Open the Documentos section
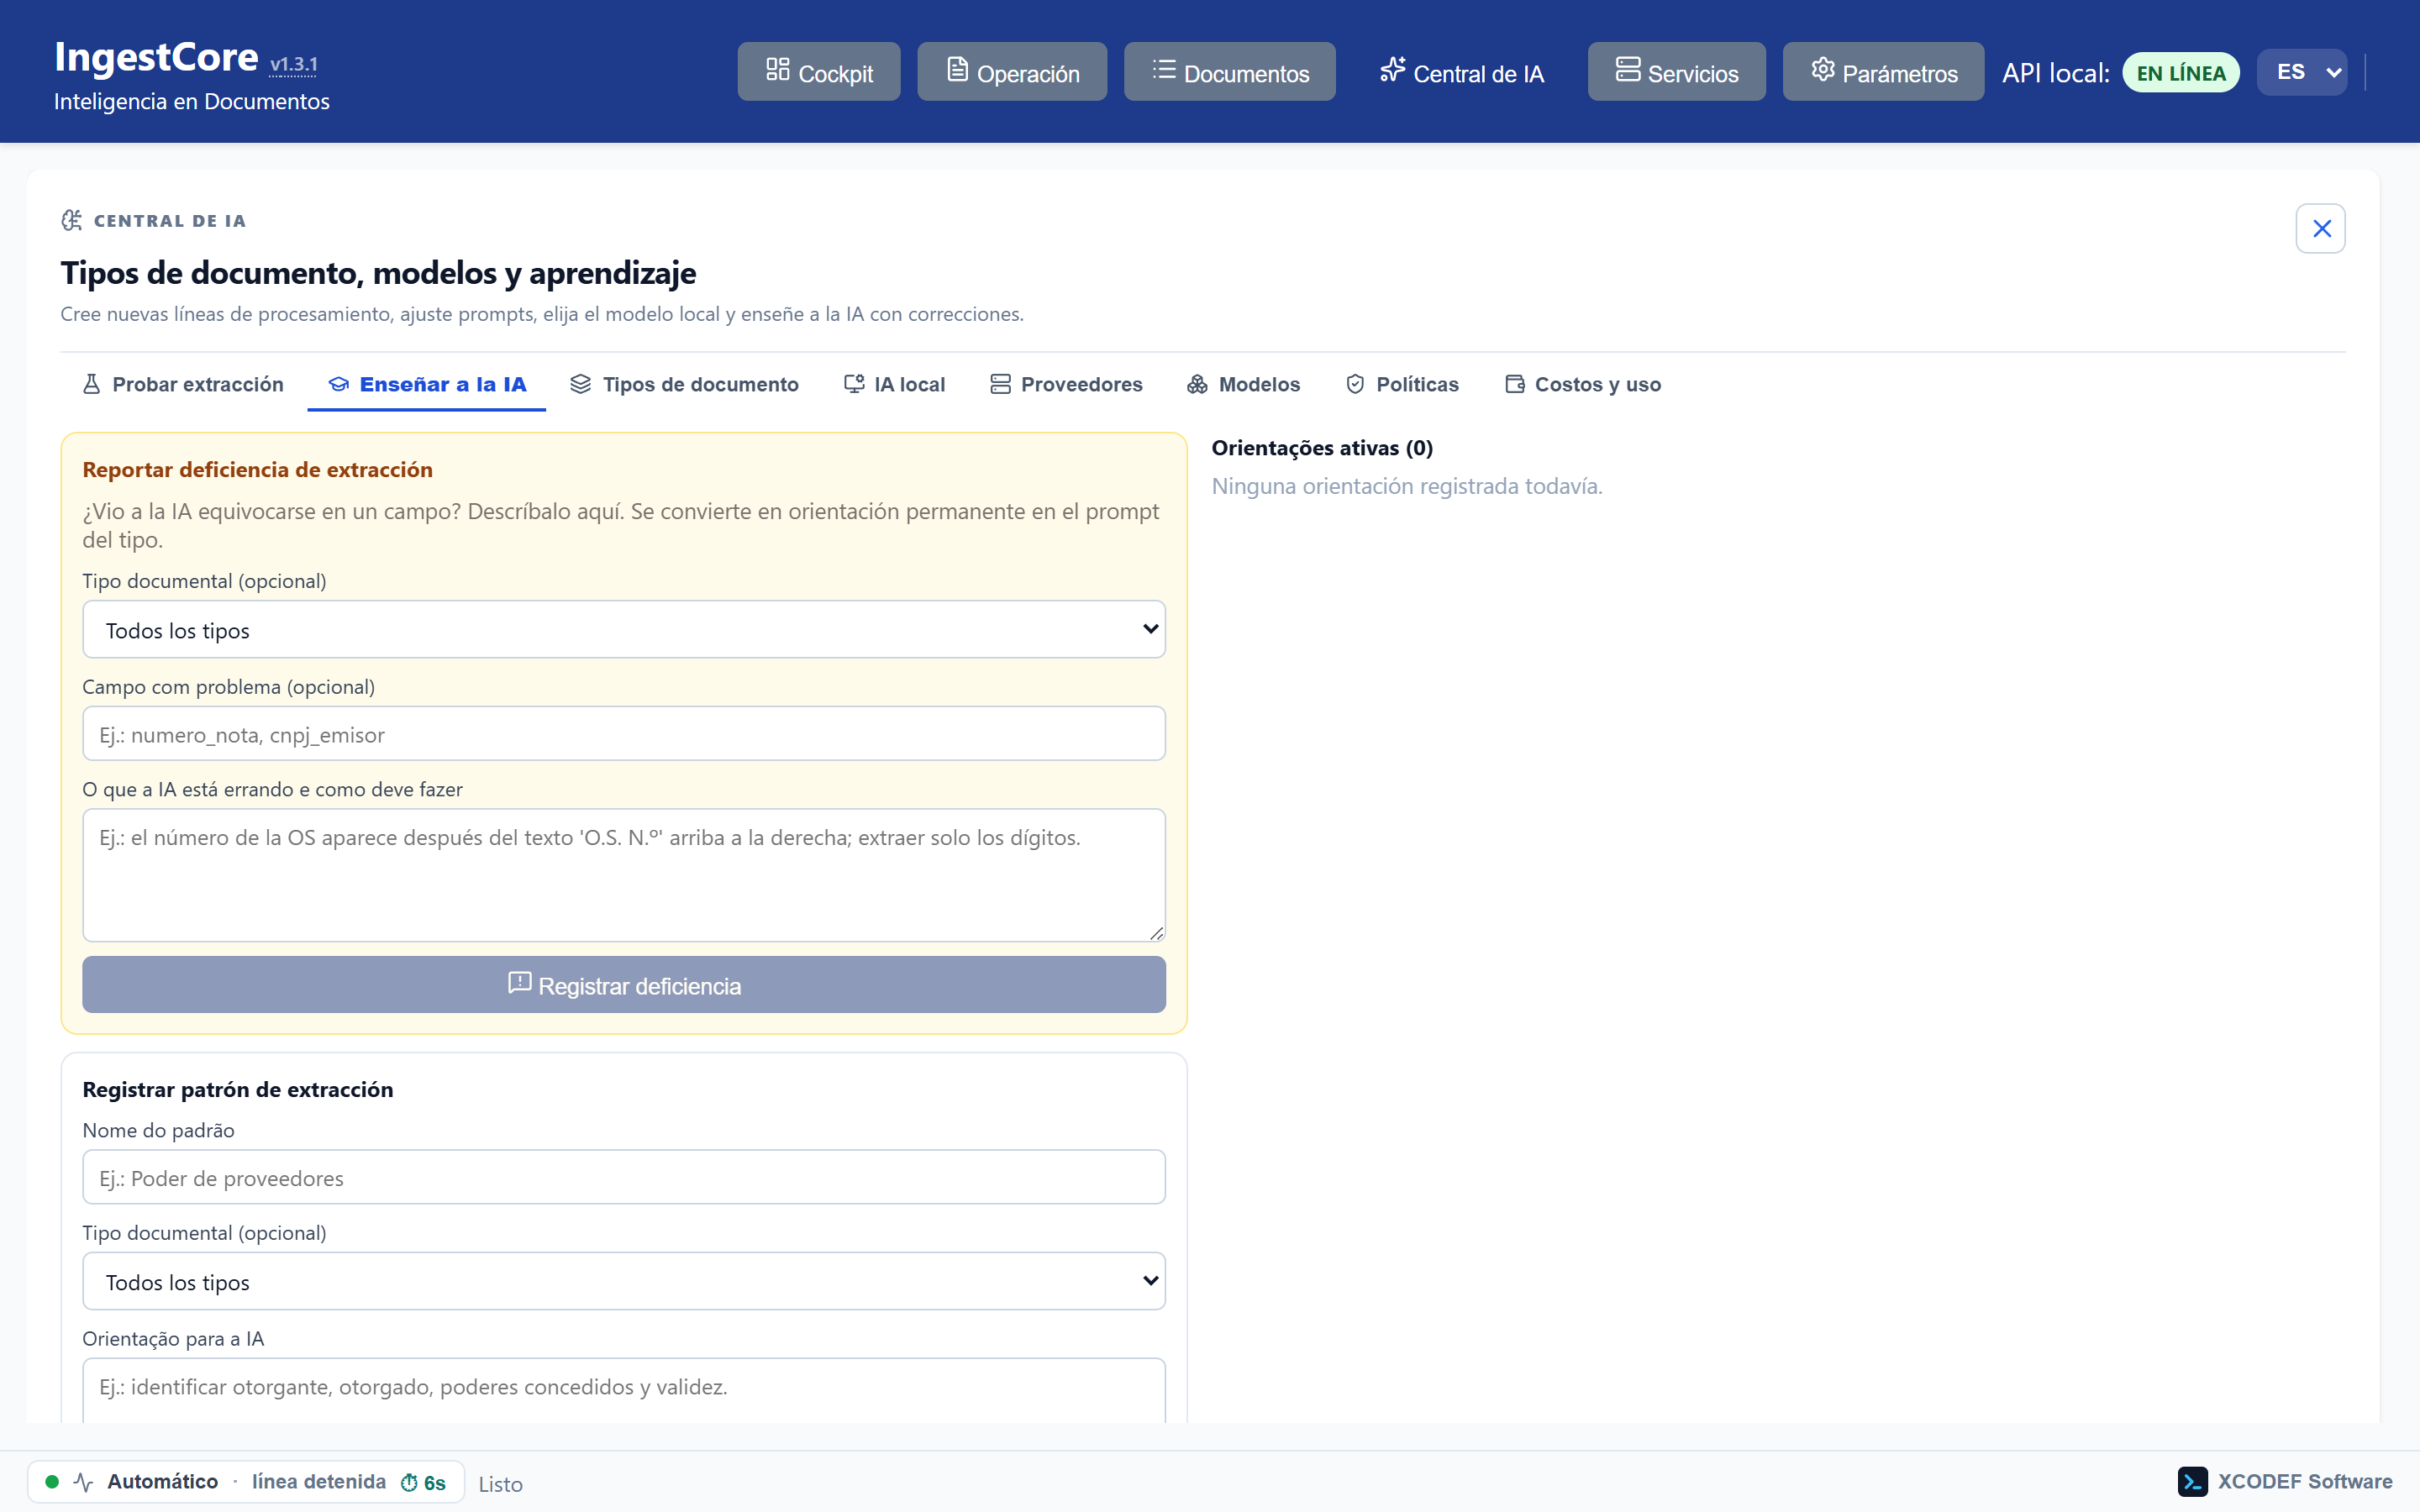 pyautogui.click(x=1229, y=72)
